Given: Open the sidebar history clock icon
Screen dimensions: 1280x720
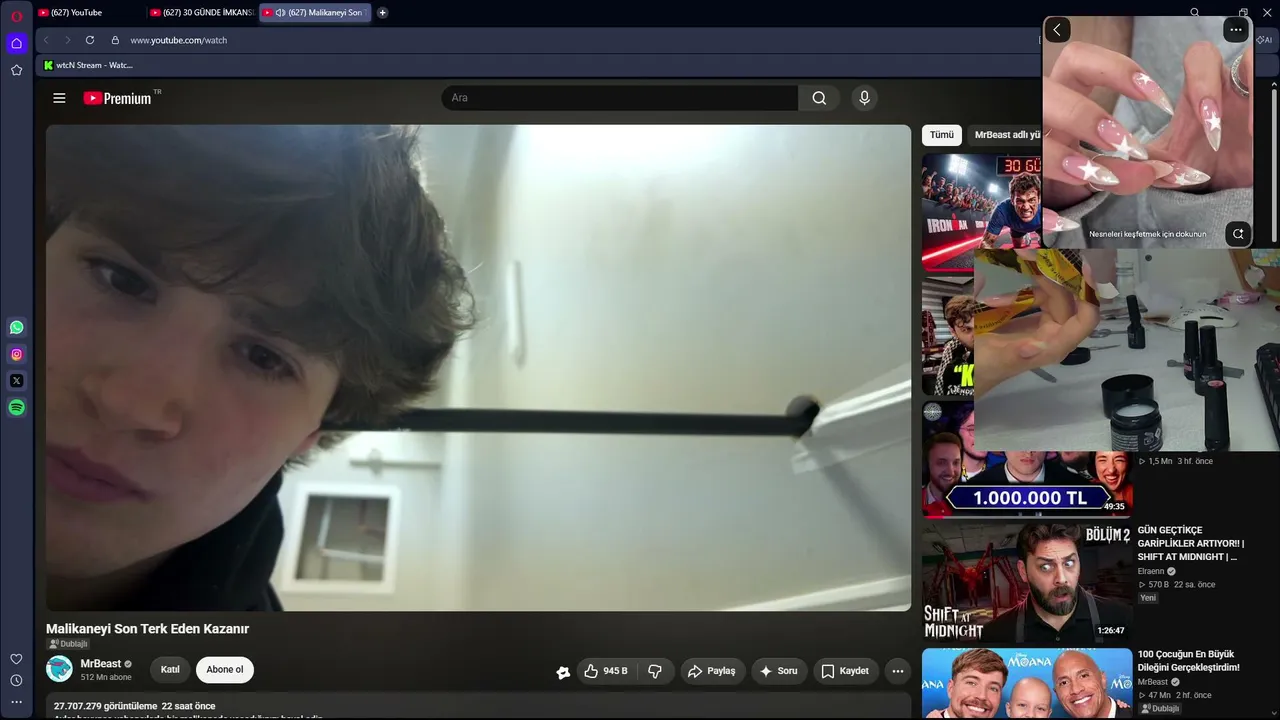Looking at the screenshot, I should coord(16,680).
